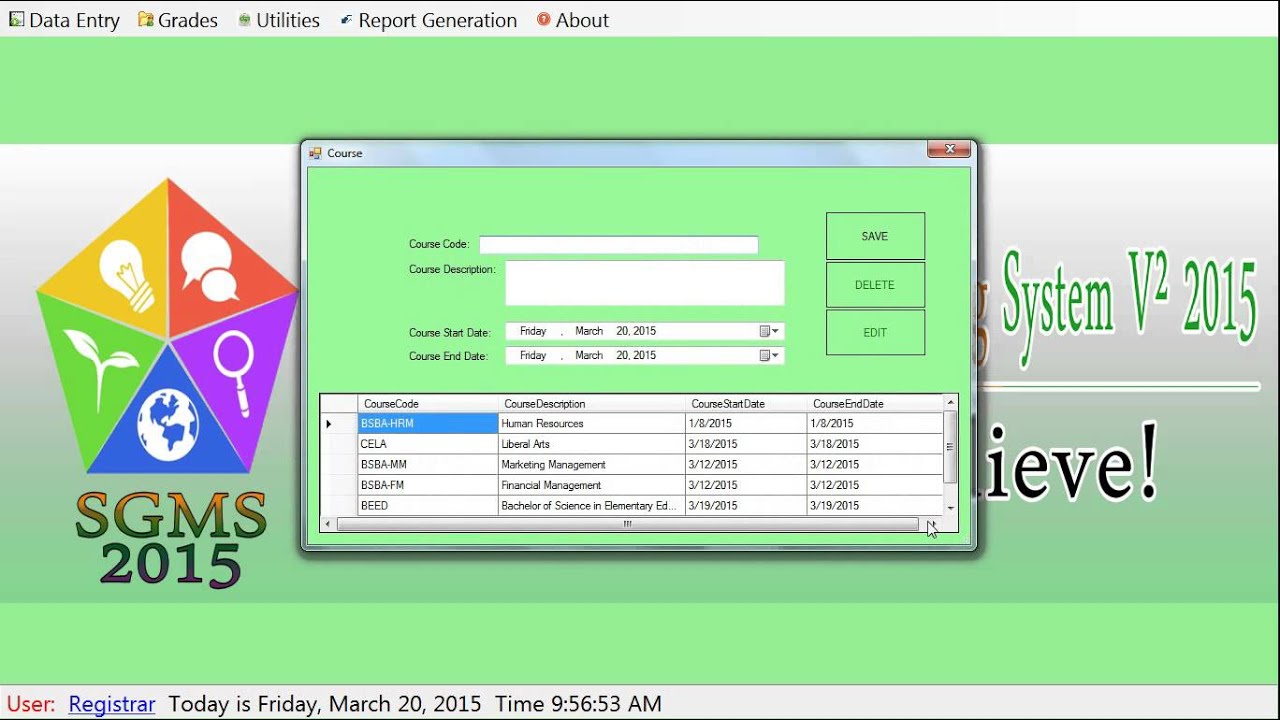The width and height of the screenshot is (1280, 720).
Task: Open the Course End Date calendar dropdown
Action: [x=769, y=355]
